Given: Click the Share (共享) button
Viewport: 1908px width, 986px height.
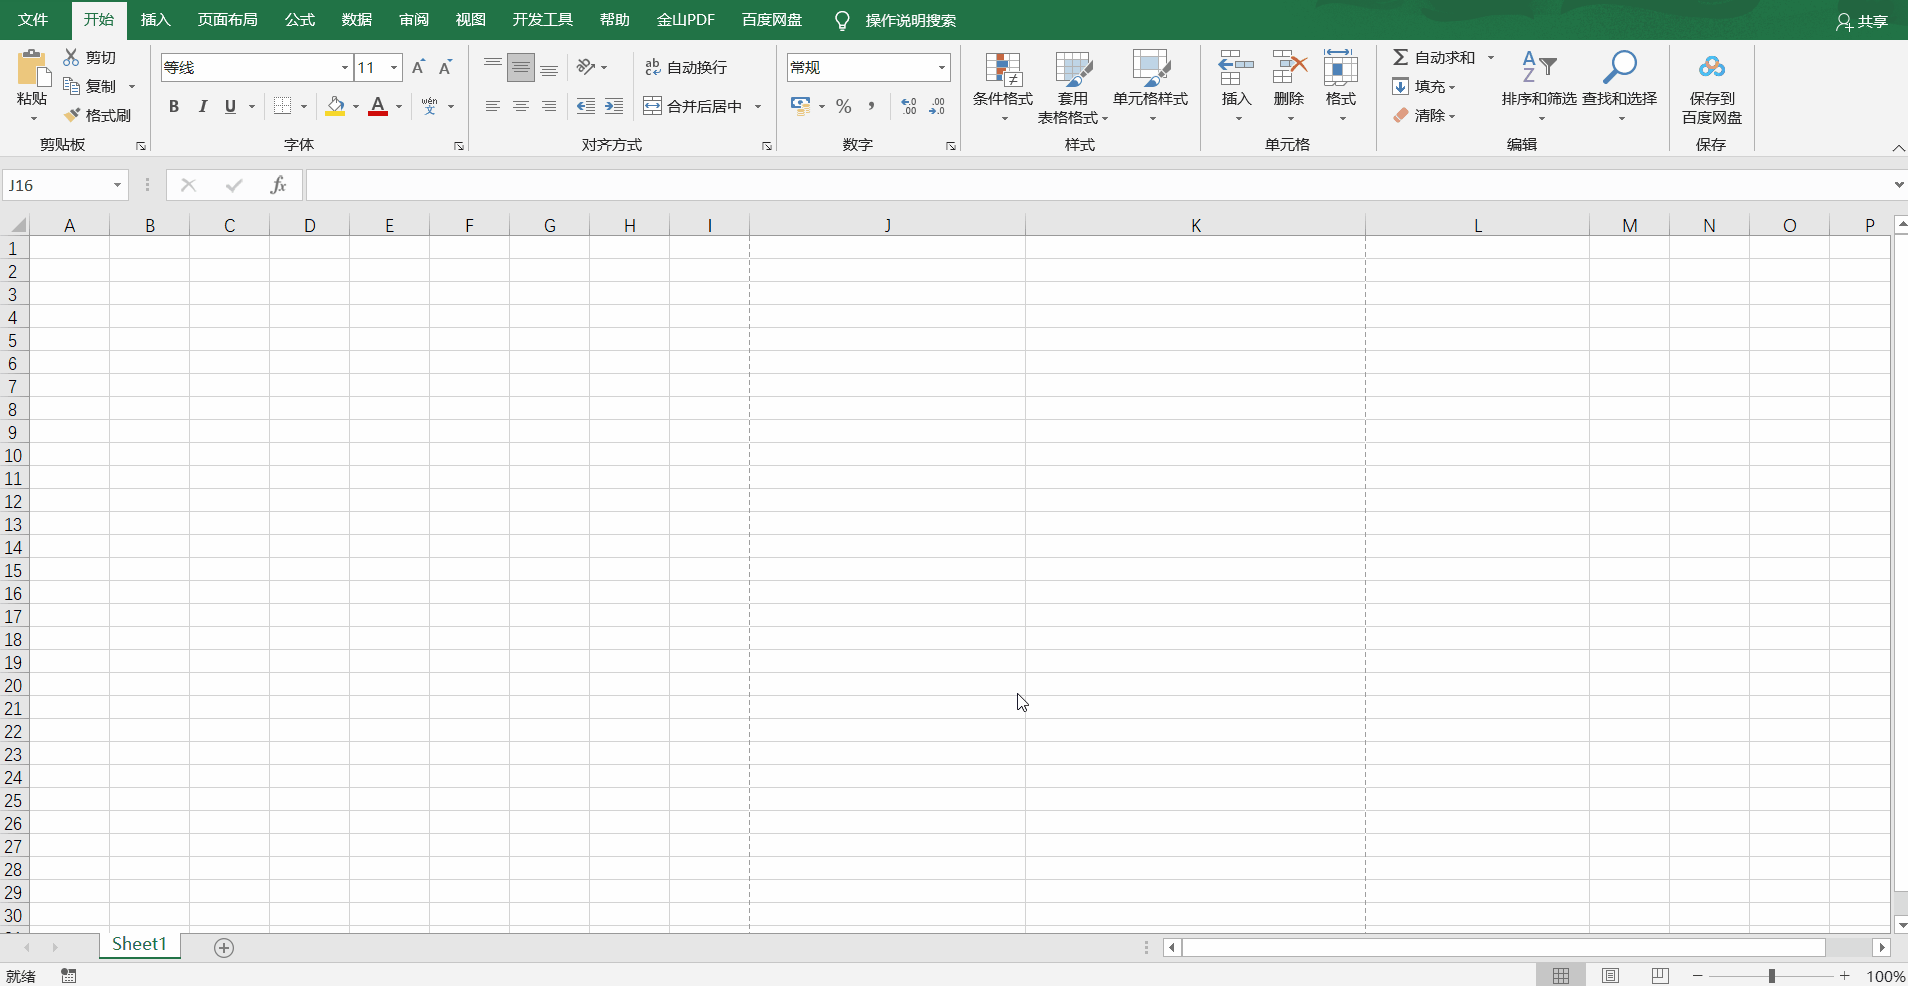Looking at the screenshot, I should (1862, 21).
